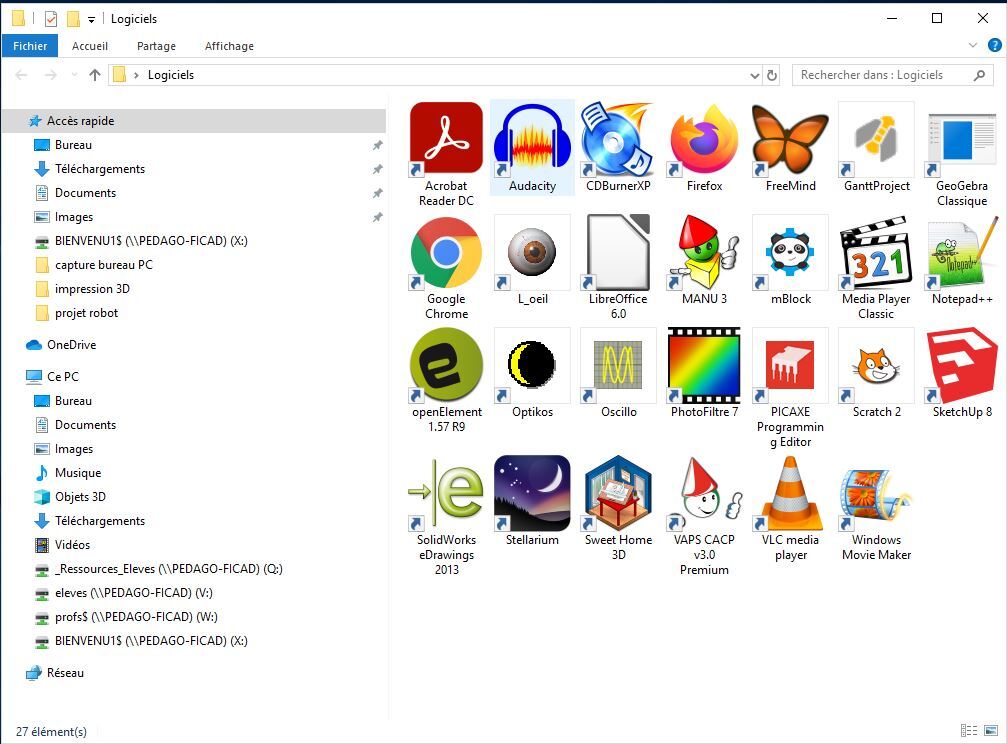Viewport: 1007px width, 744px height.
Task: Select the GeoGebra Classique icon
Action: pyautogui.click(x=961, y=139)
